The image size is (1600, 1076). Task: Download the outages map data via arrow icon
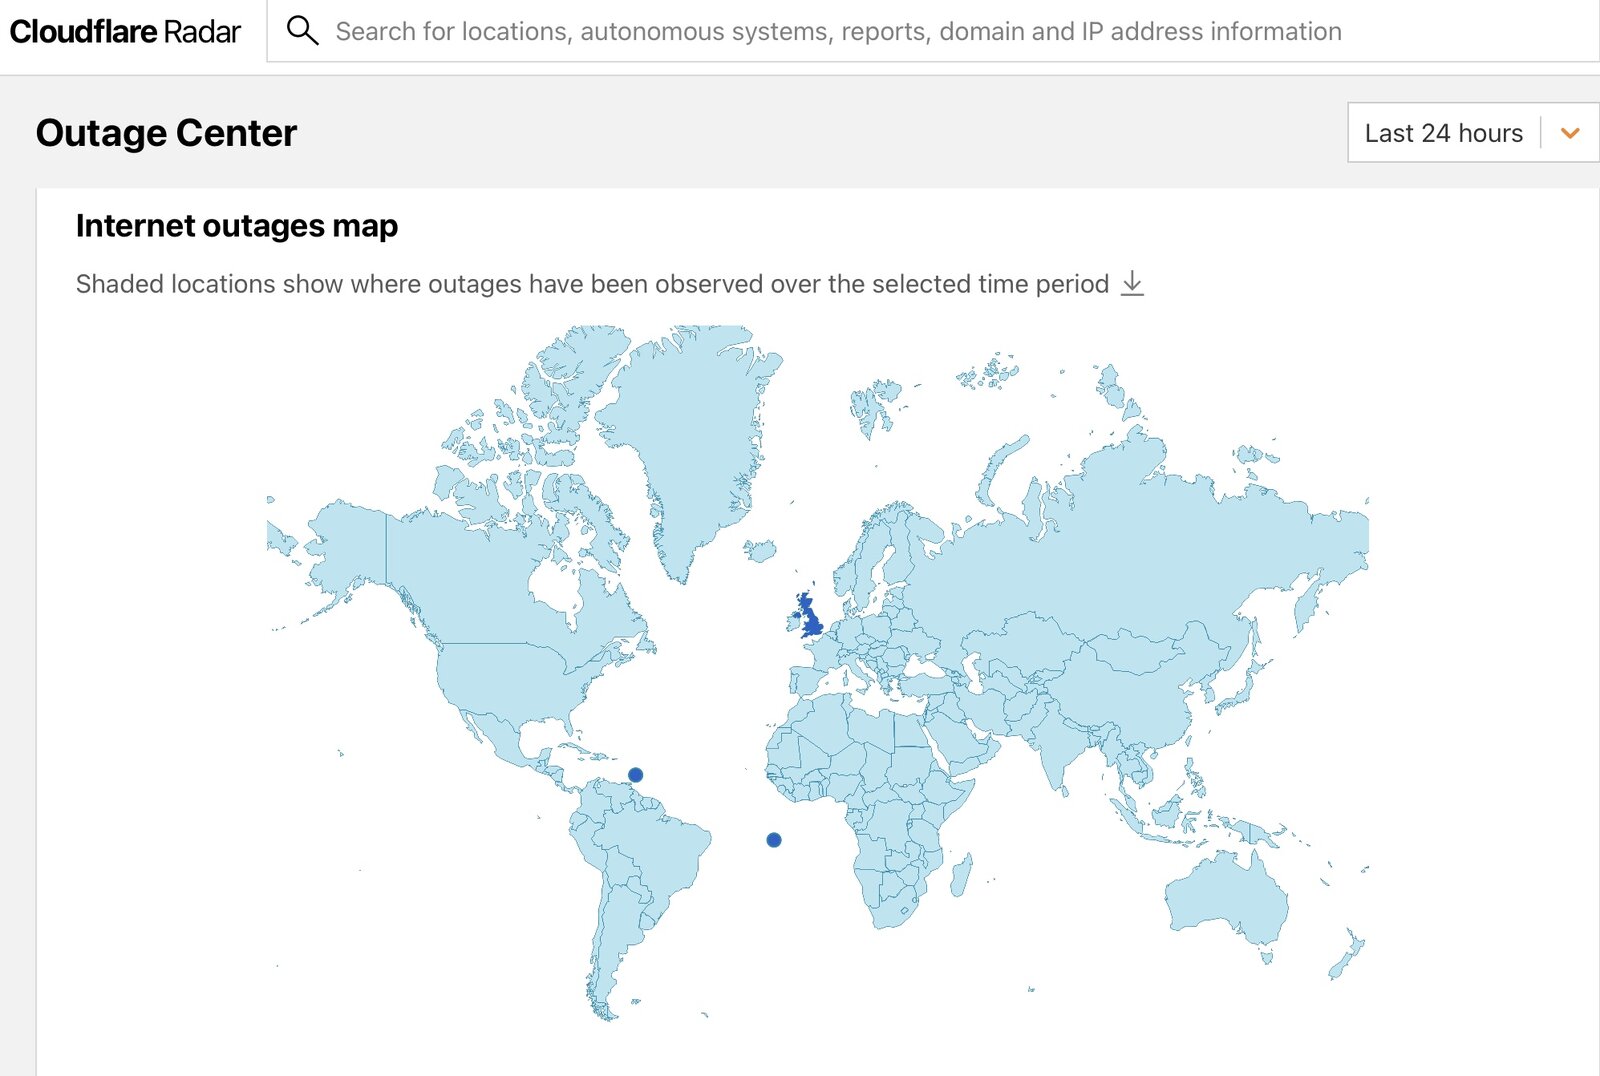coord(1132,283)
